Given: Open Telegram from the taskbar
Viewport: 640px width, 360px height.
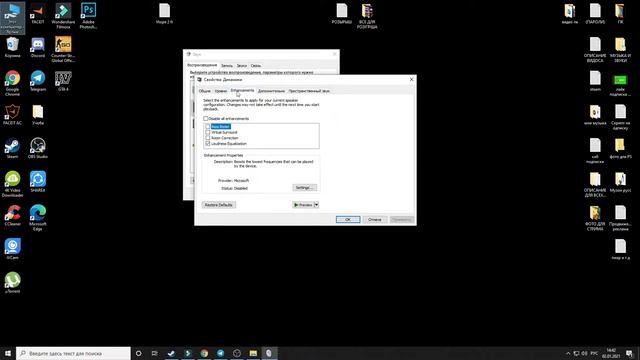Looking at the screenshot, I should pyautogui.click(x=220, y=353).
